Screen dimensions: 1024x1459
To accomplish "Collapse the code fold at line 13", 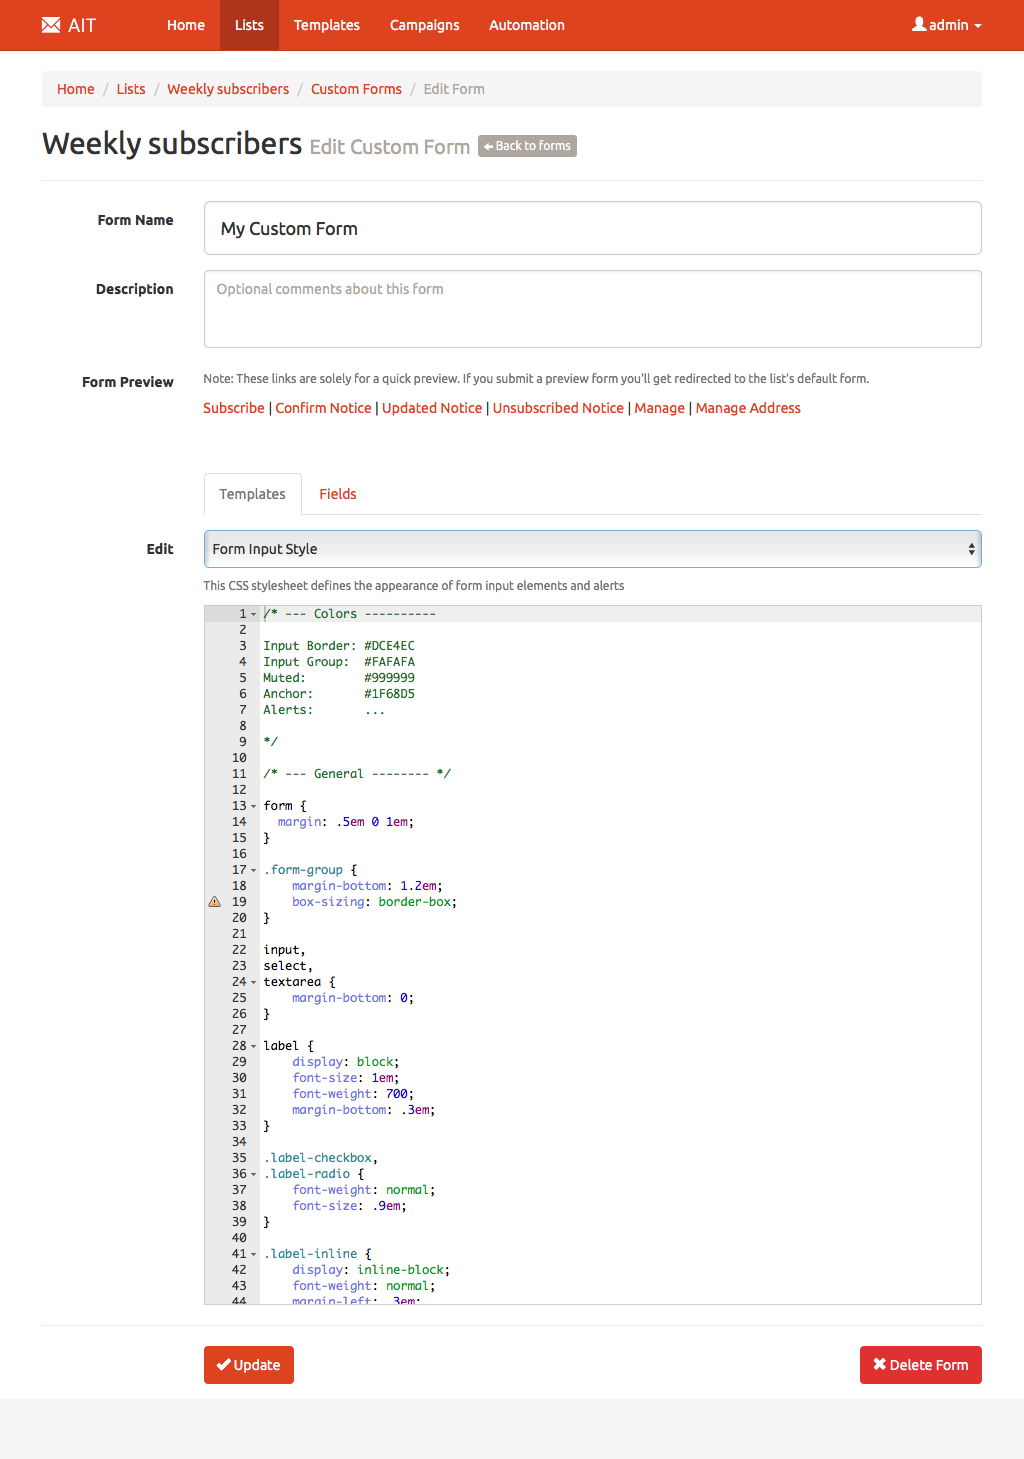I will 254,807.
